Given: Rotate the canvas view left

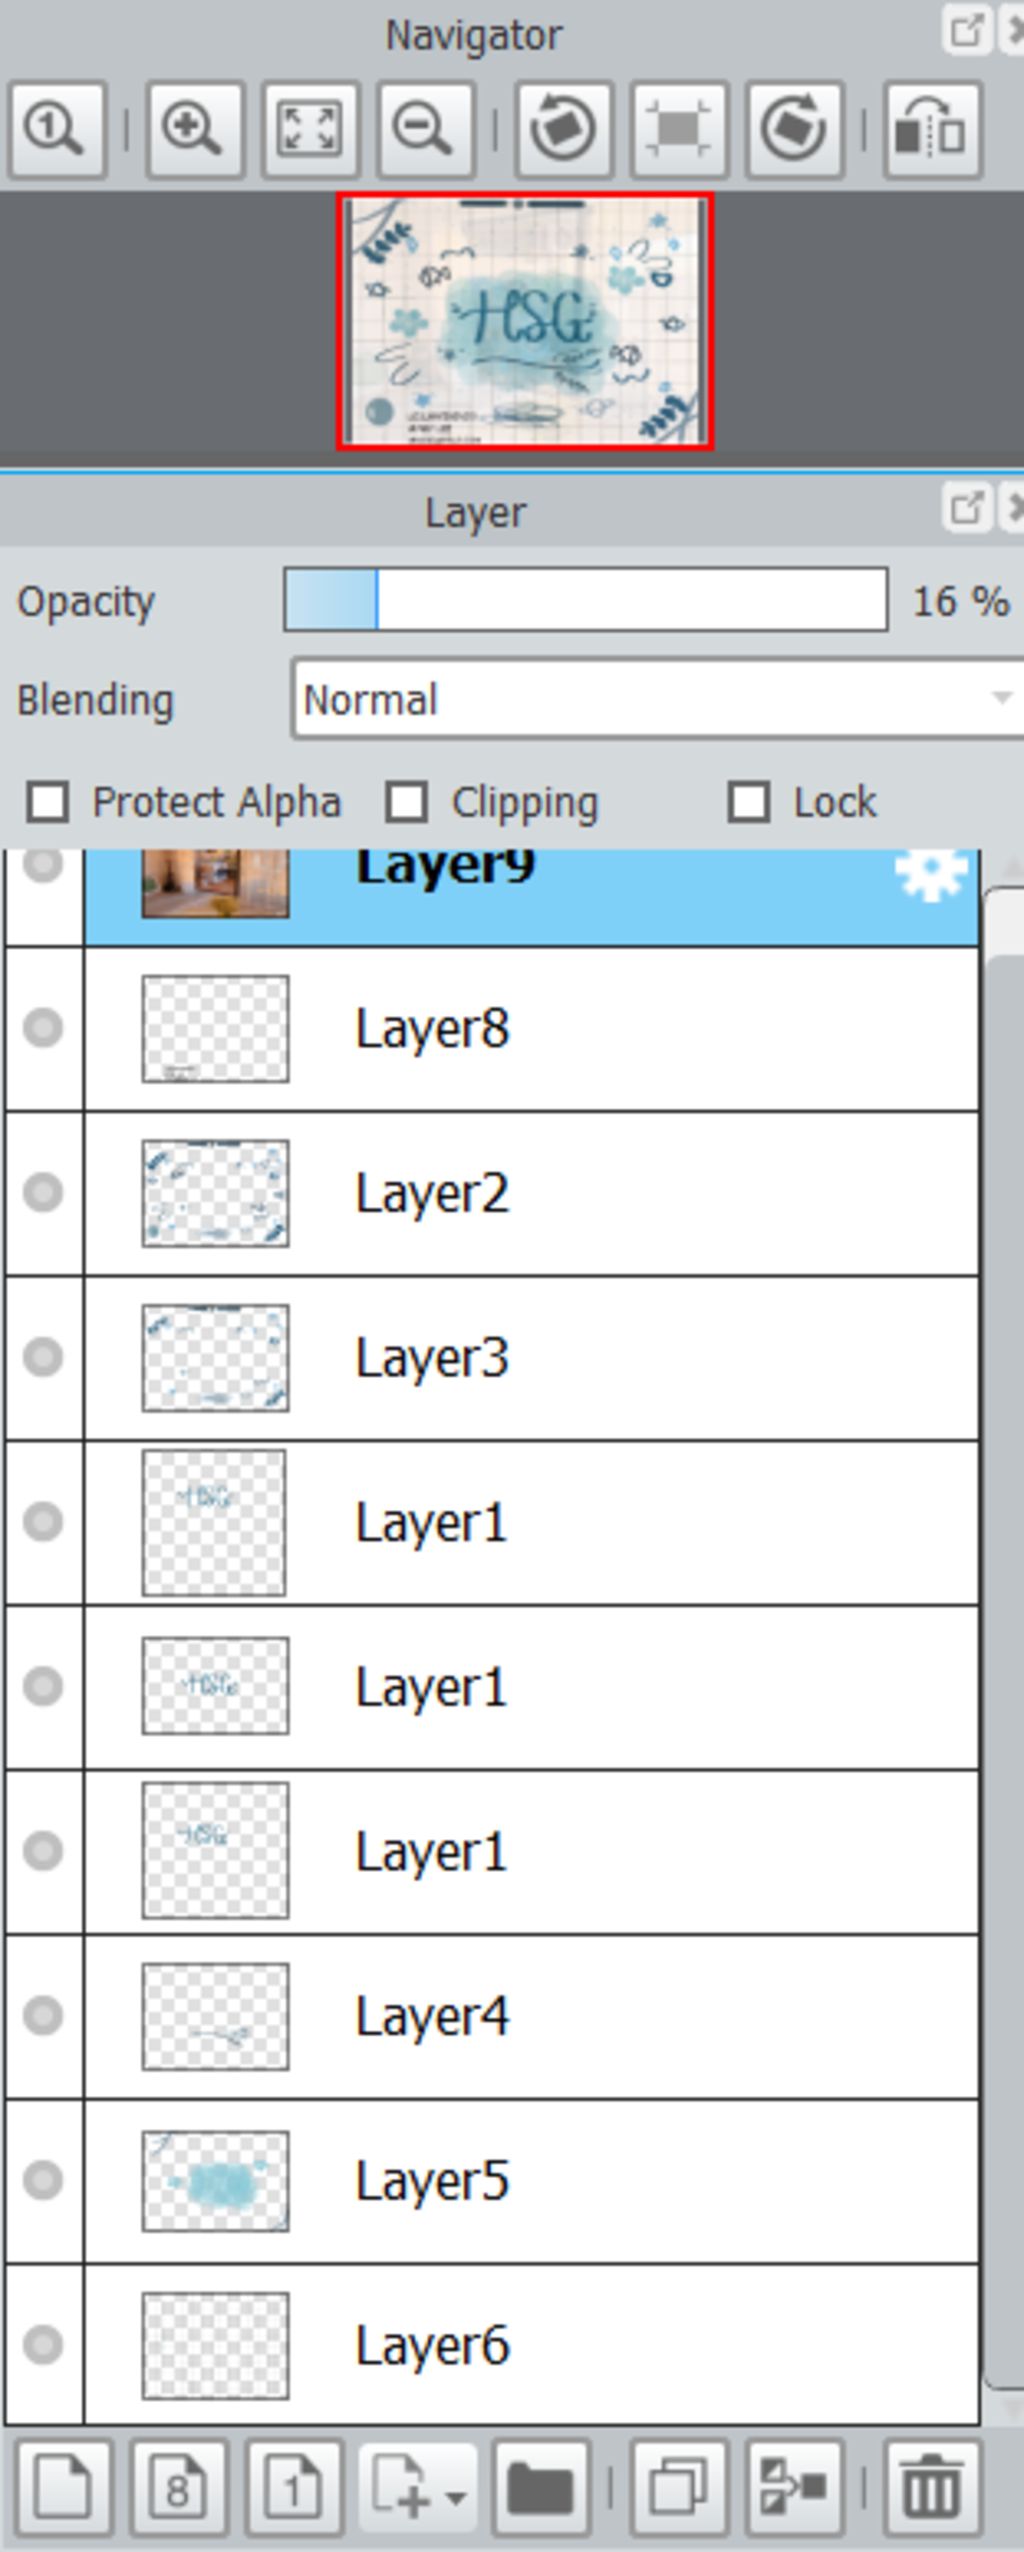Looking at the screenshot, I should tap(563, 130).
